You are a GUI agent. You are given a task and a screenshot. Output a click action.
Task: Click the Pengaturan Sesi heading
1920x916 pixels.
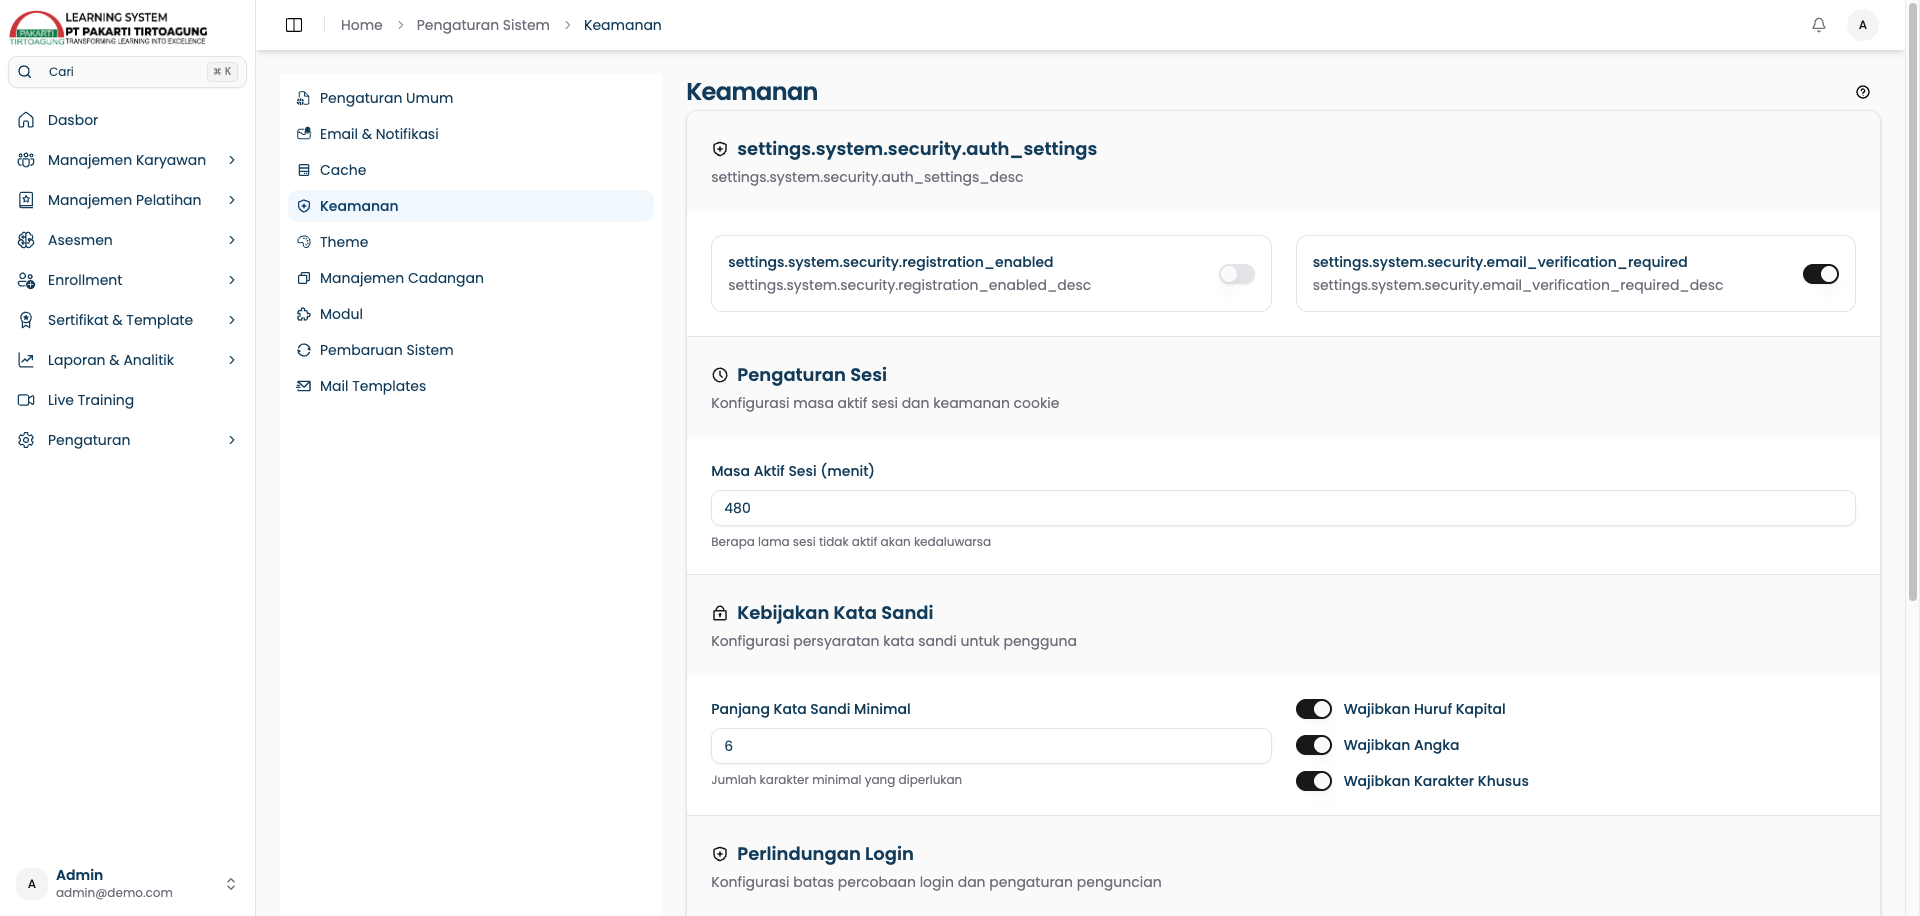[811, 375]
